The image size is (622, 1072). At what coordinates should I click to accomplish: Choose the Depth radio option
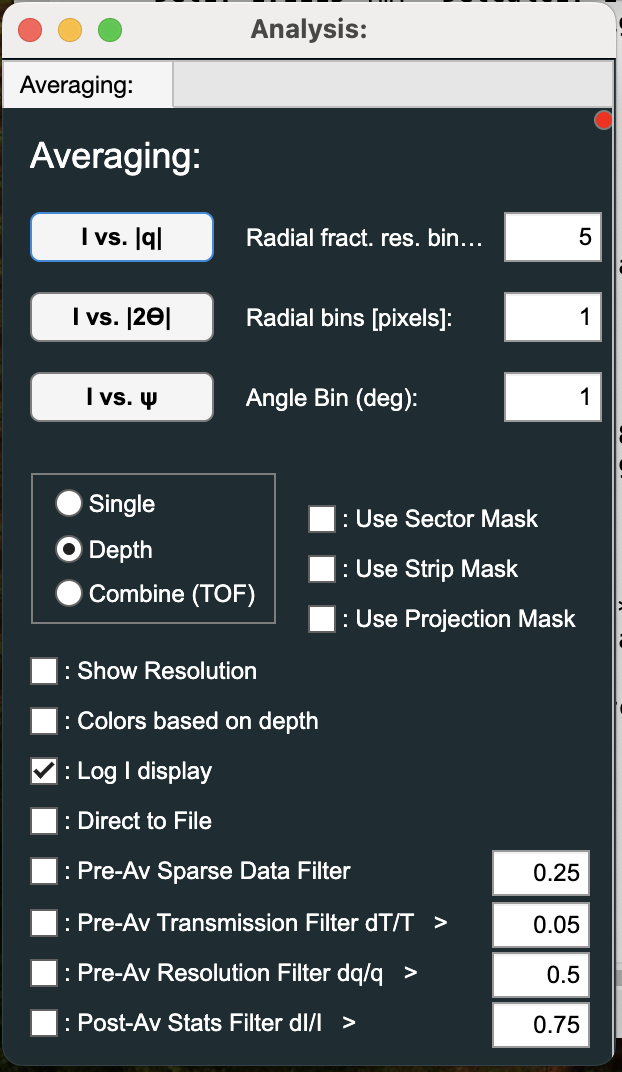coord(69,549)
